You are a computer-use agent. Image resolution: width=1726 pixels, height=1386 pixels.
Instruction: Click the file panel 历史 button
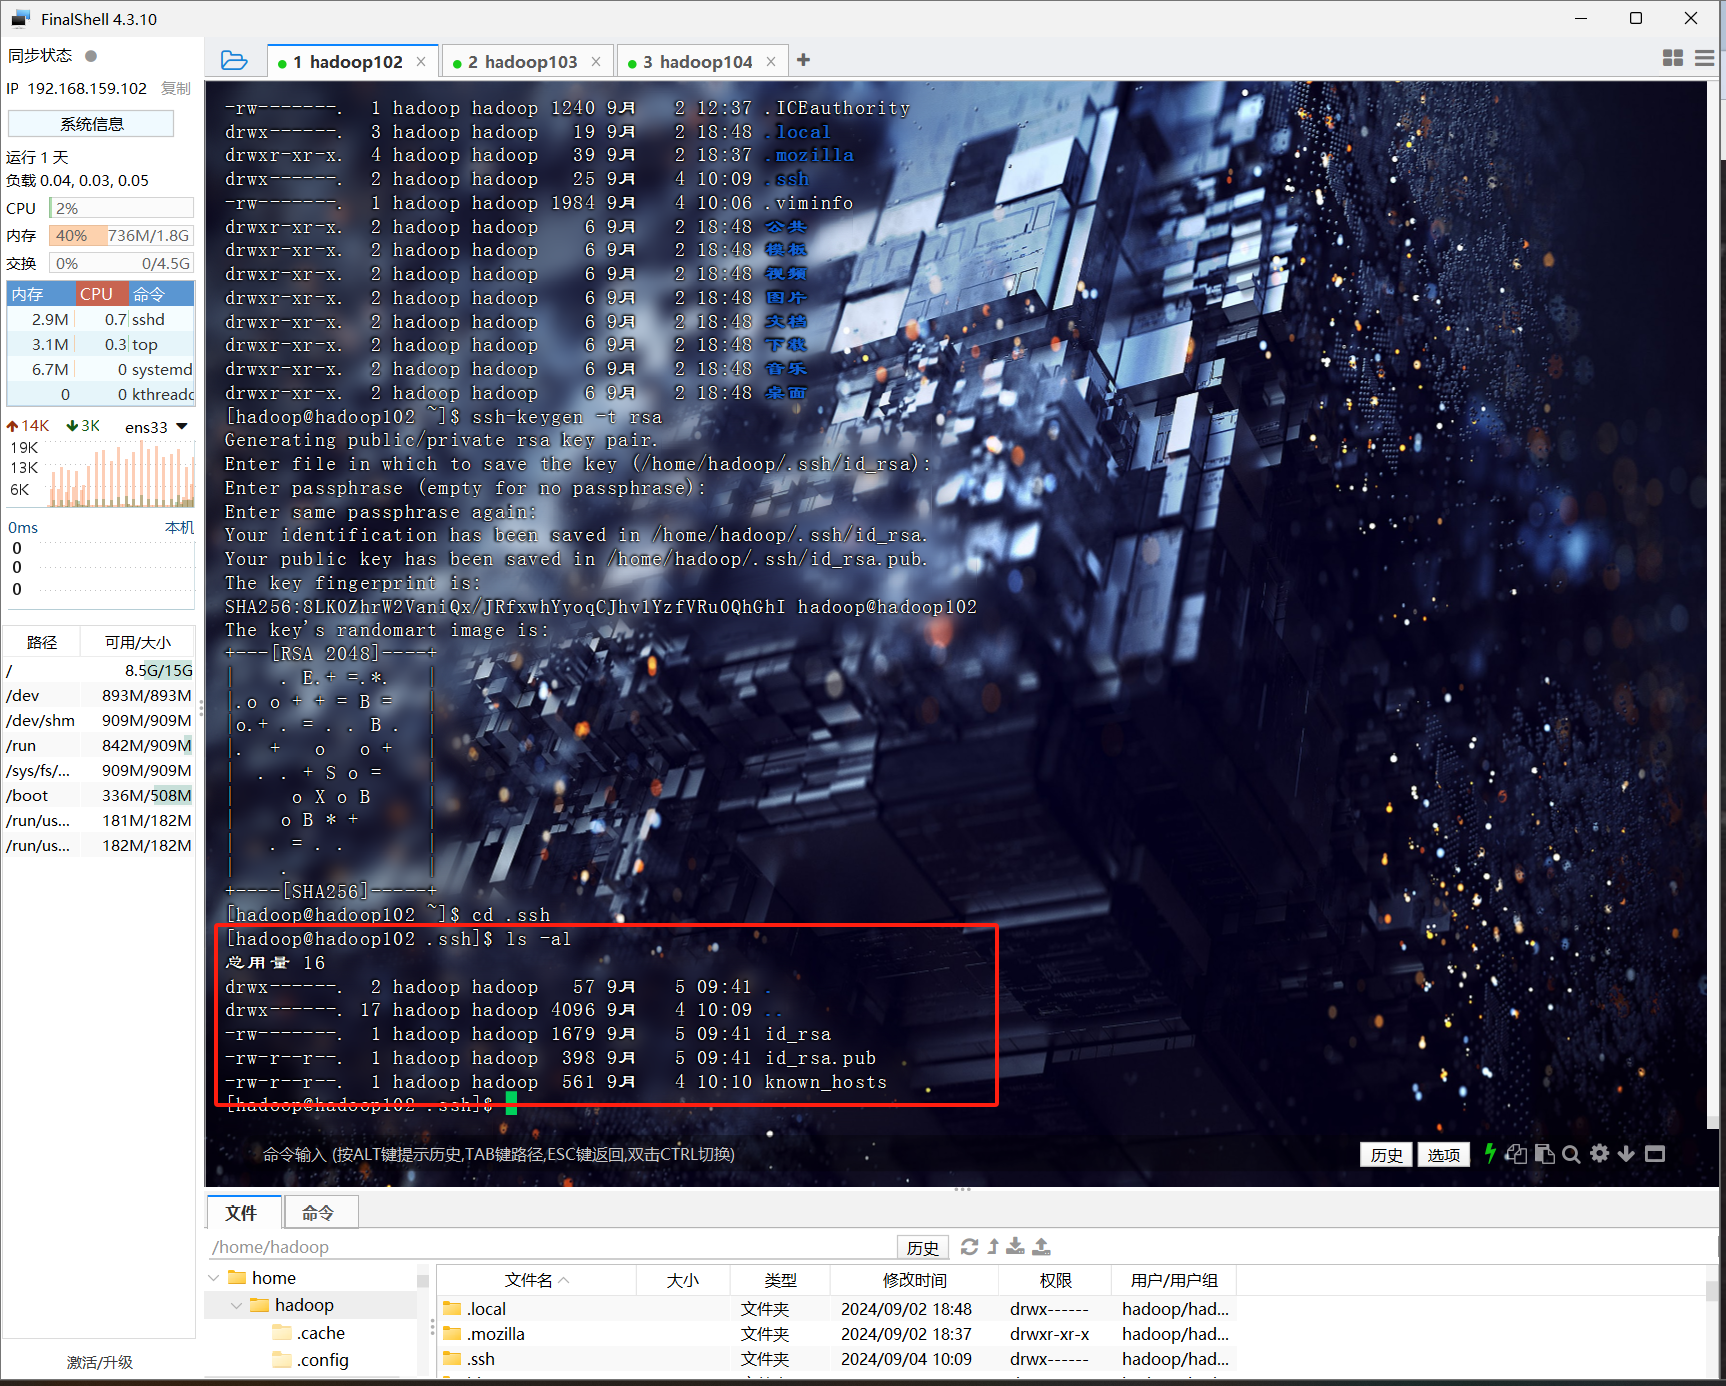click(922, 1247)
